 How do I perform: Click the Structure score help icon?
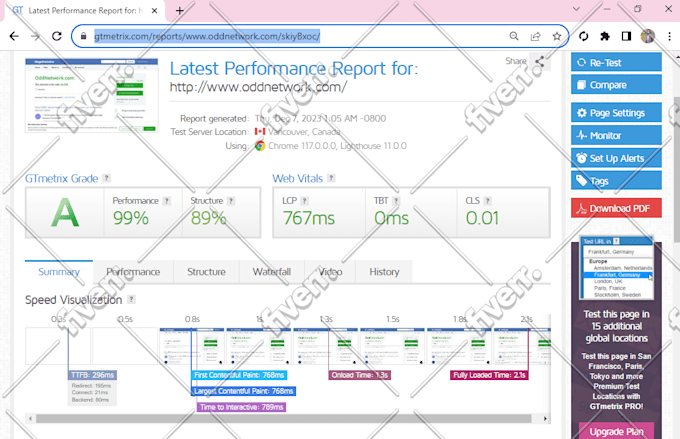pyautogui.click(x=231, y=201)
